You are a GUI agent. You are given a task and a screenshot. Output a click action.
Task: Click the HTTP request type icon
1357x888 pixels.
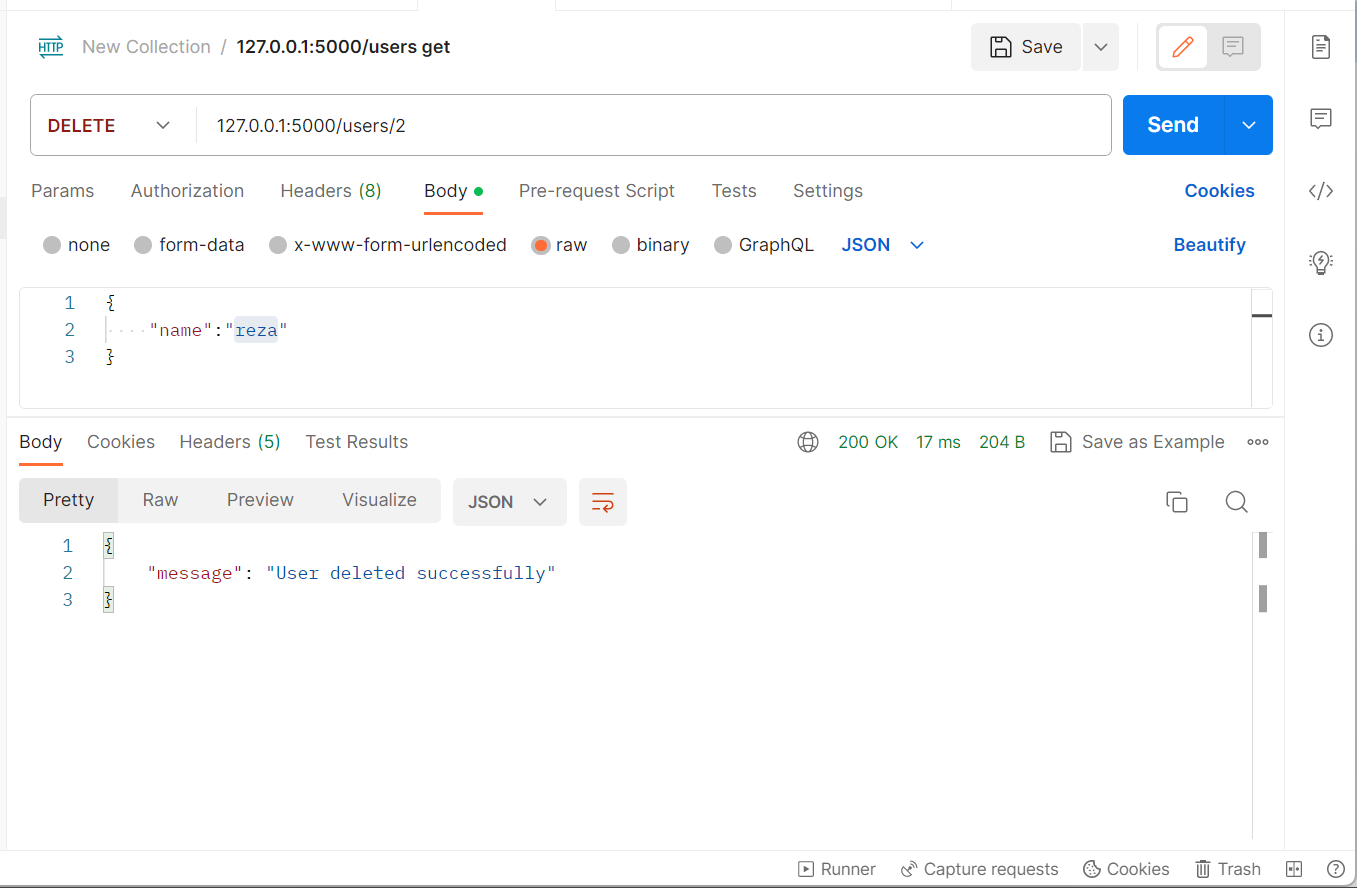tap(51, 47)
